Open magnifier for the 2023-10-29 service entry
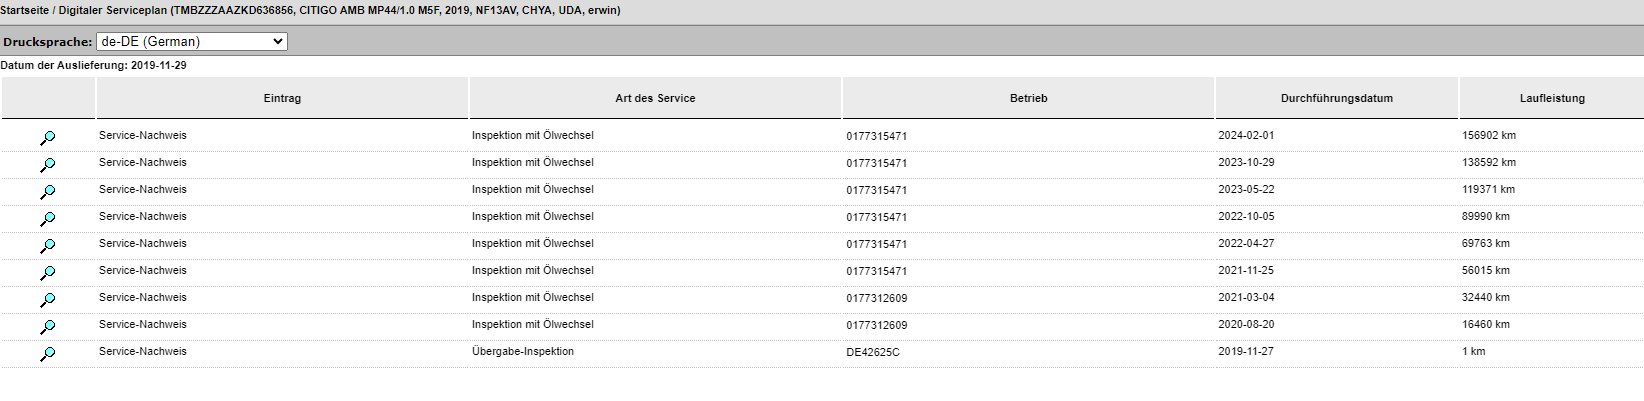 (x=47, y=165)
